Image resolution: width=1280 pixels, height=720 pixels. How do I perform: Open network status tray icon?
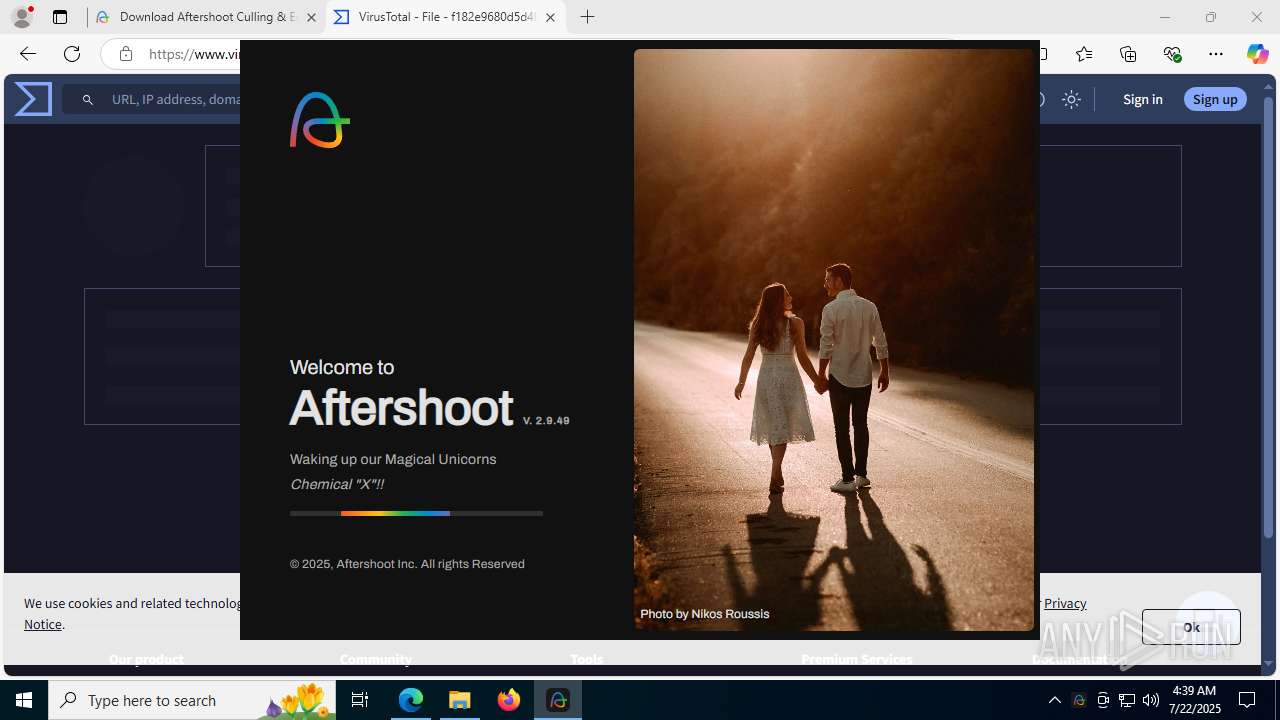tap(1127, 700)
